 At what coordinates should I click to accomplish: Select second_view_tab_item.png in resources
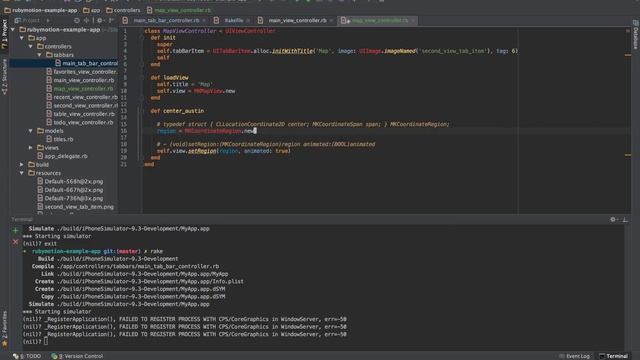pyautogui.click(x=75, y=207)
